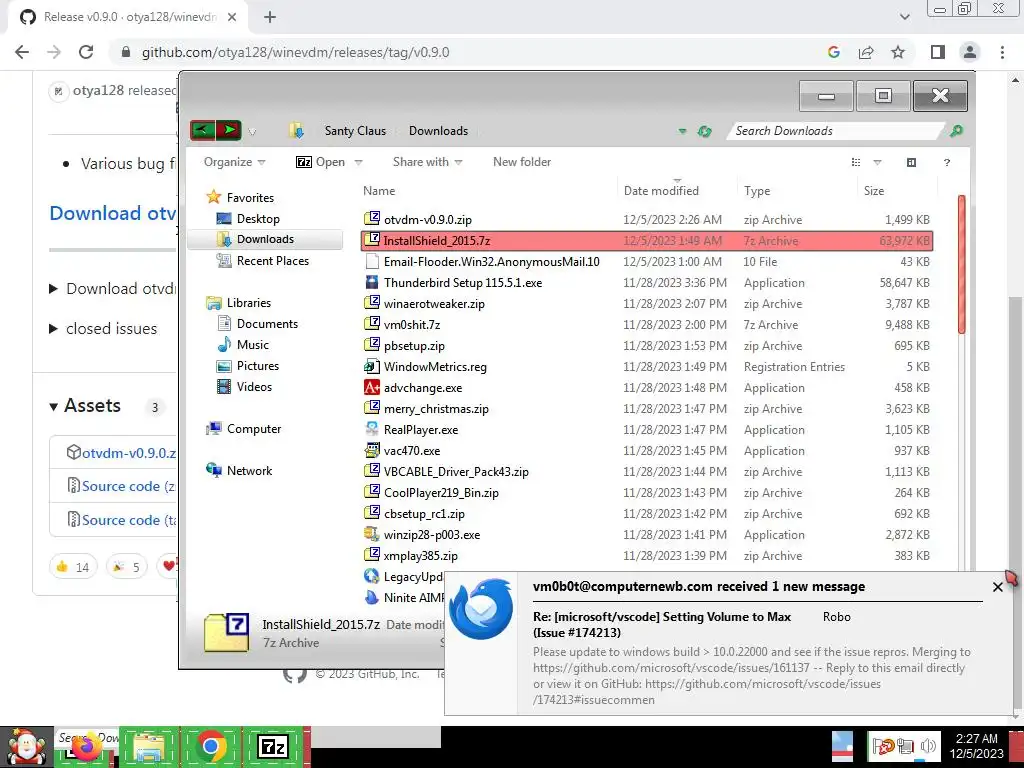The width and height of the screenshot is (1024, 768).
Task: Sort files by the Name column
Action: [379, 191]
